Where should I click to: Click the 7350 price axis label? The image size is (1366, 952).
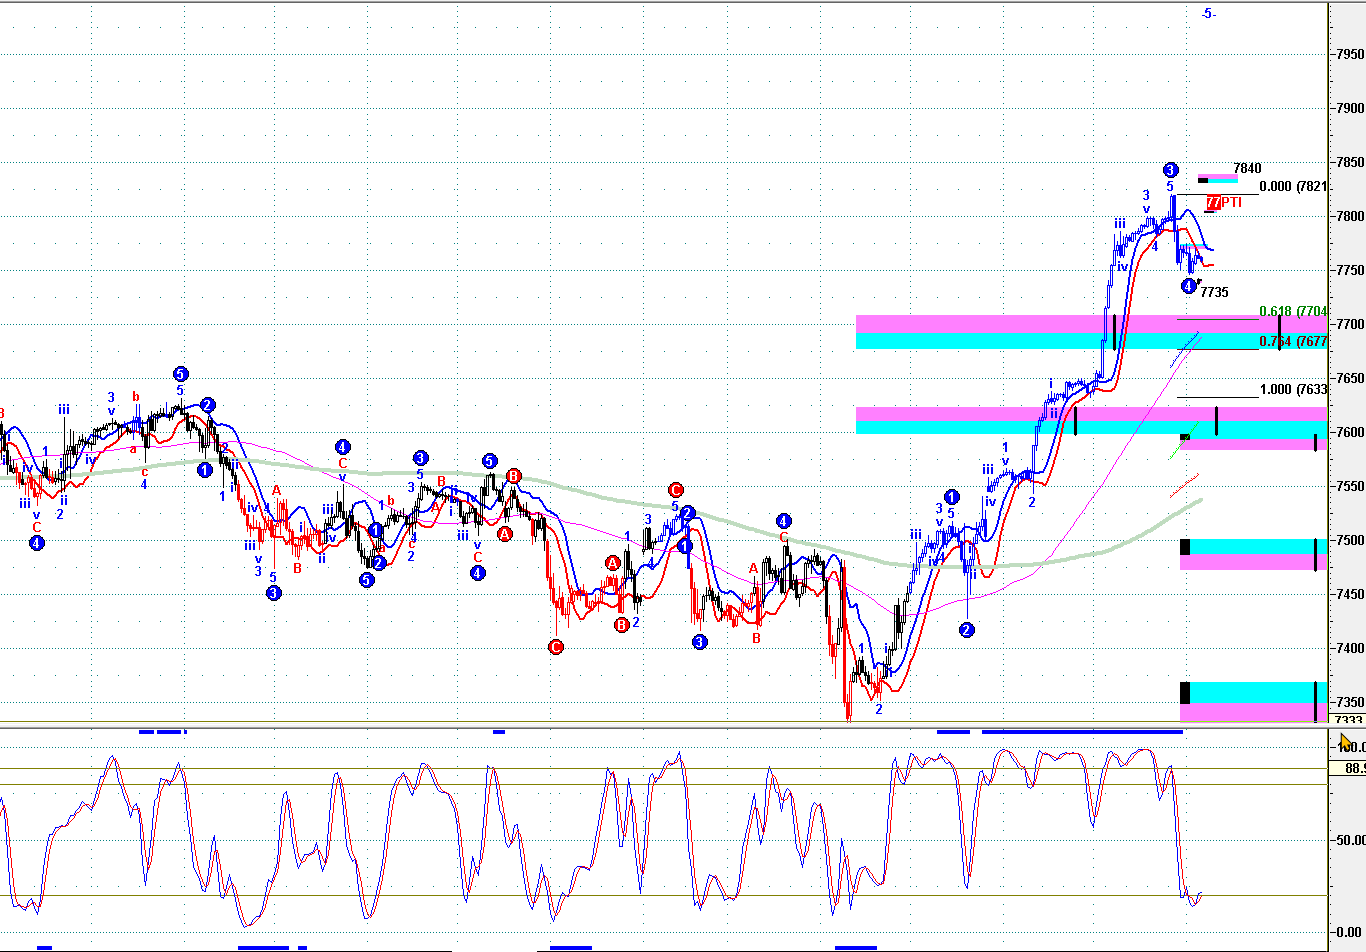point(1350,702)
